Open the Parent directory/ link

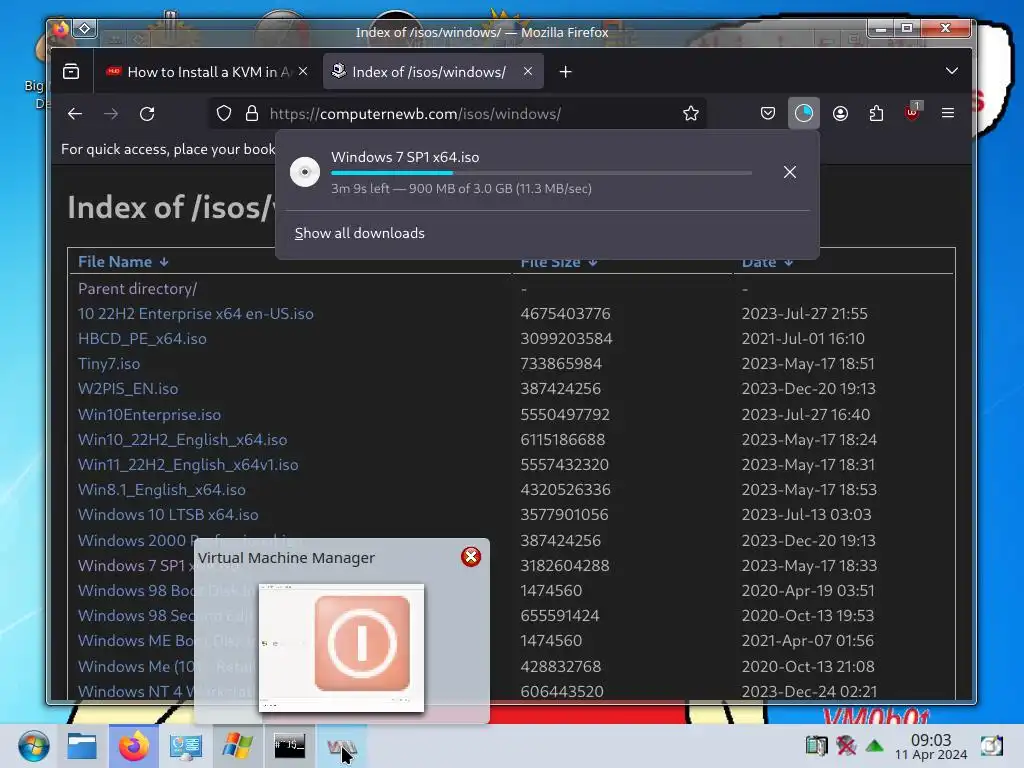pos(137,289)
